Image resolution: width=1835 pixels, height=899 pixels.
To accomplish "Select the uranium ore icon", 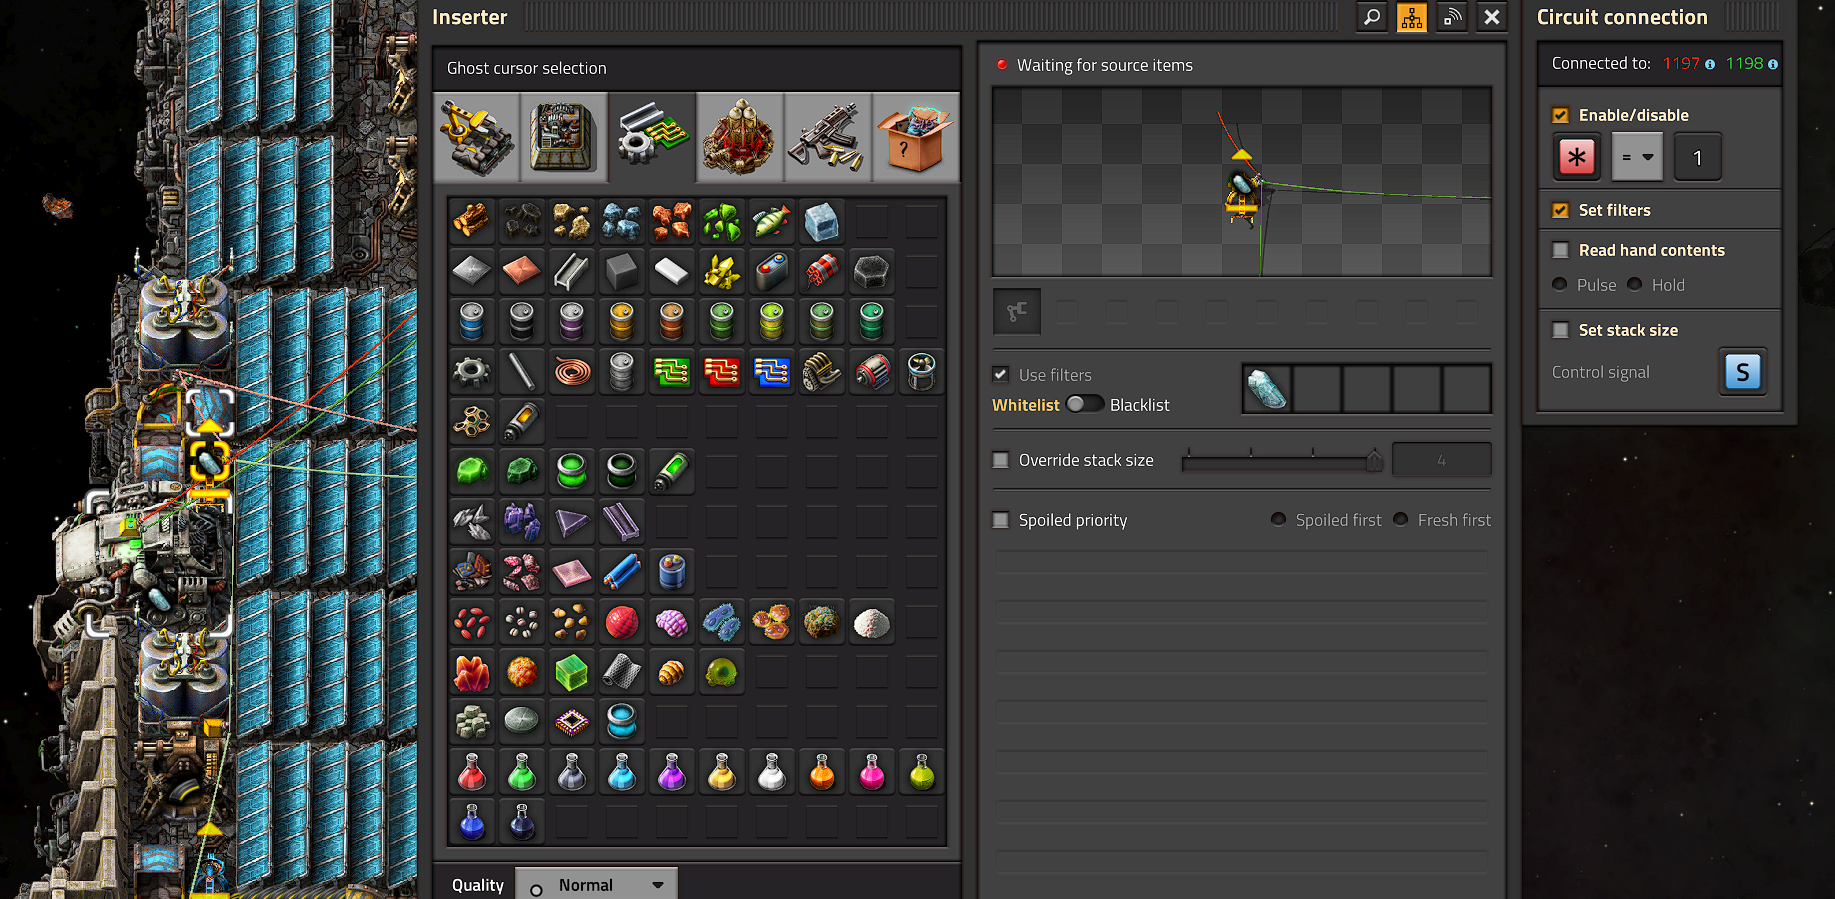I will 722,221.
